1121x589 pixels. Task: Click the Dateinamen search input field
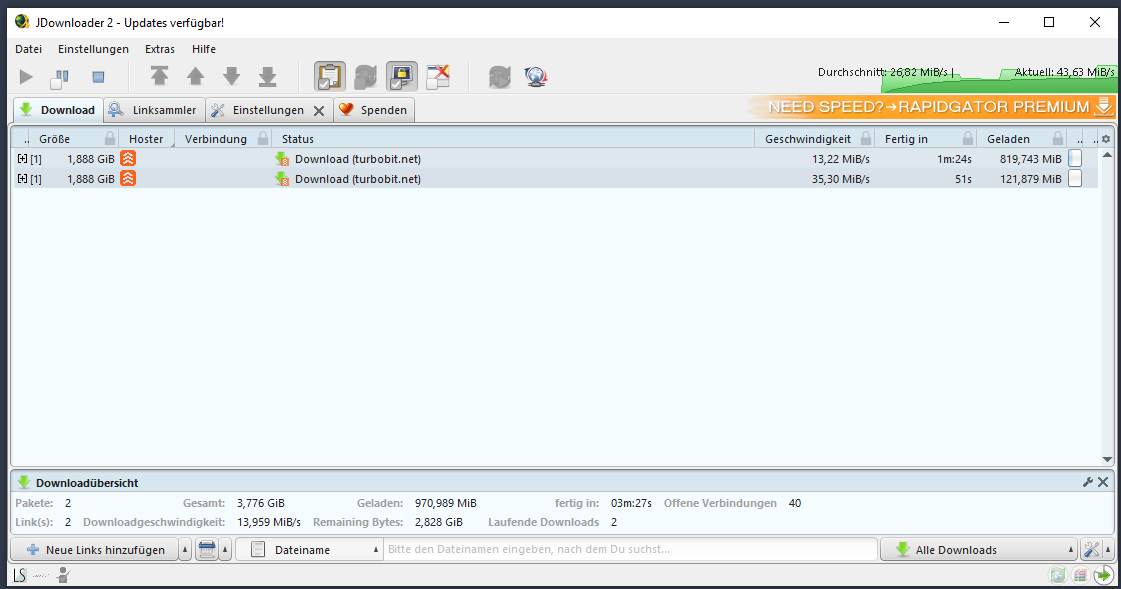coord(631,550)
